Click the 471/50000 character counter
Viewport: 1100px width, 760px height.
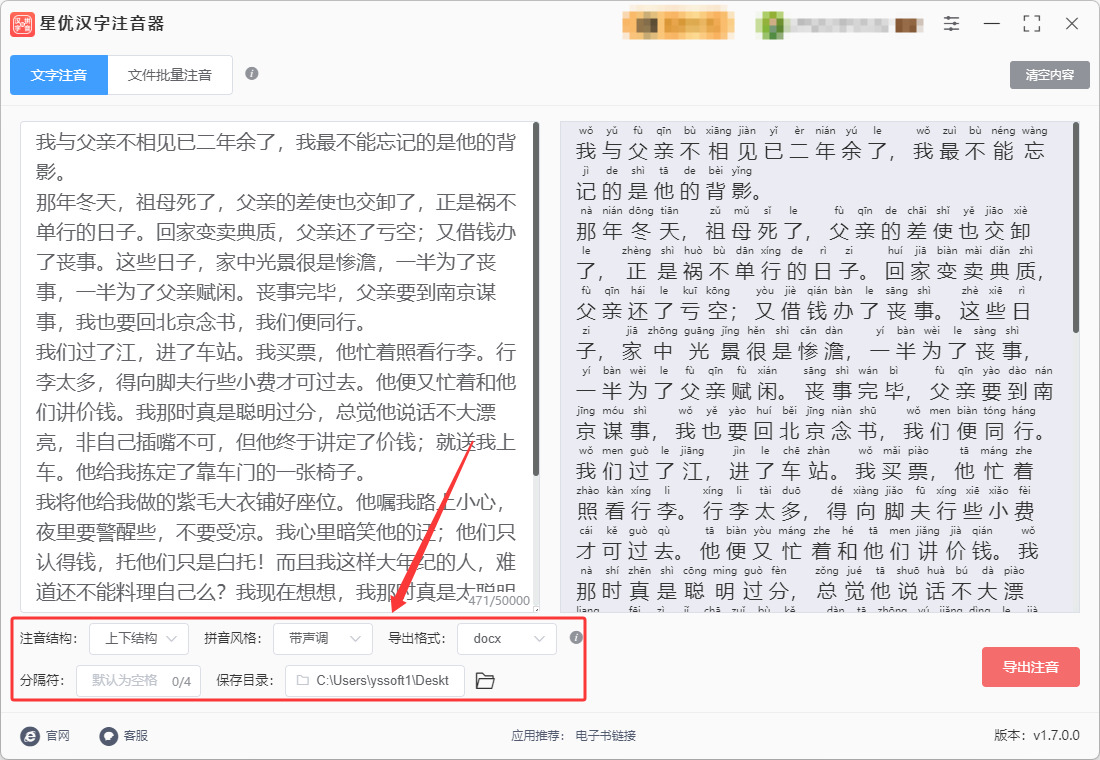499,601
